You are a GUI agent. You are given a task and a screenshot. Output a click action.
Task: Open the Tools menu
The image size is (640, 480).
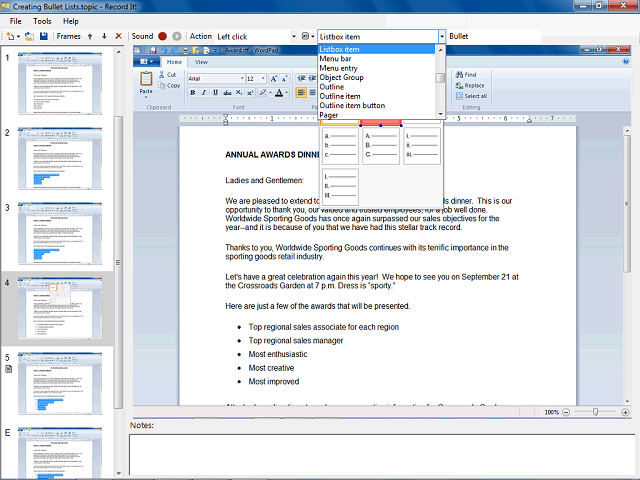pos(42,21)
